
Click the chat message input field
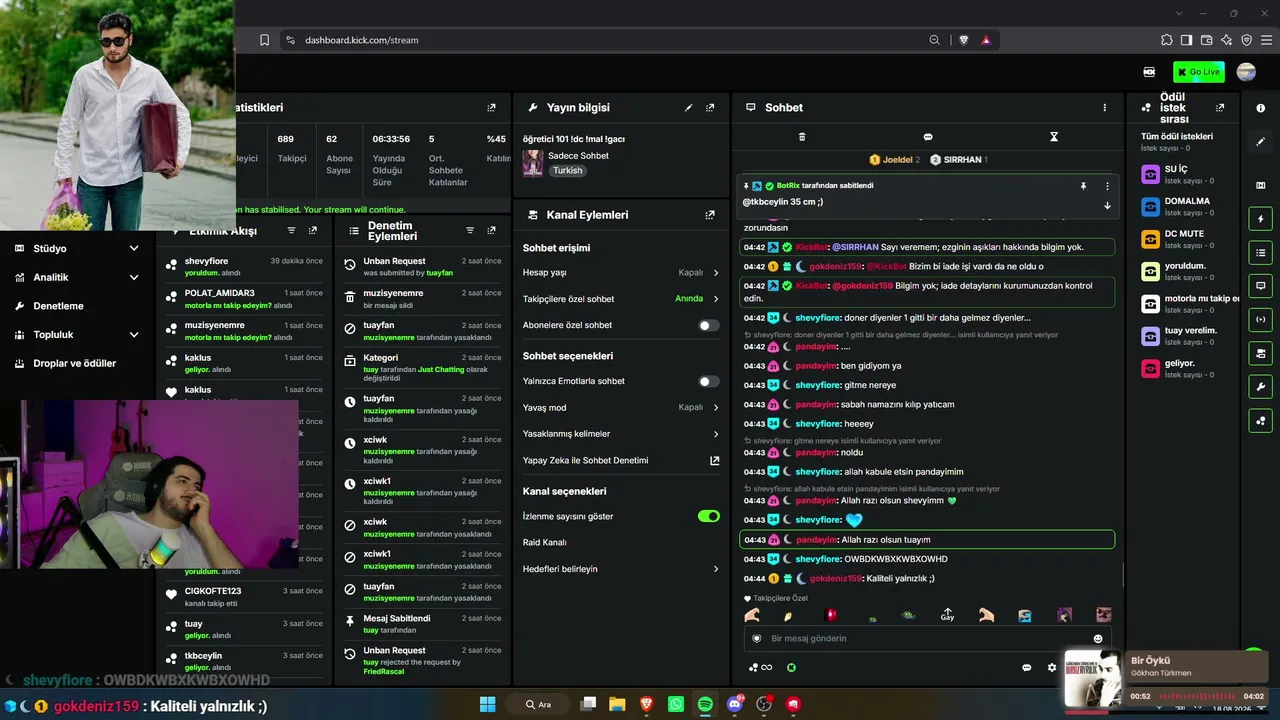click(925, 639)
